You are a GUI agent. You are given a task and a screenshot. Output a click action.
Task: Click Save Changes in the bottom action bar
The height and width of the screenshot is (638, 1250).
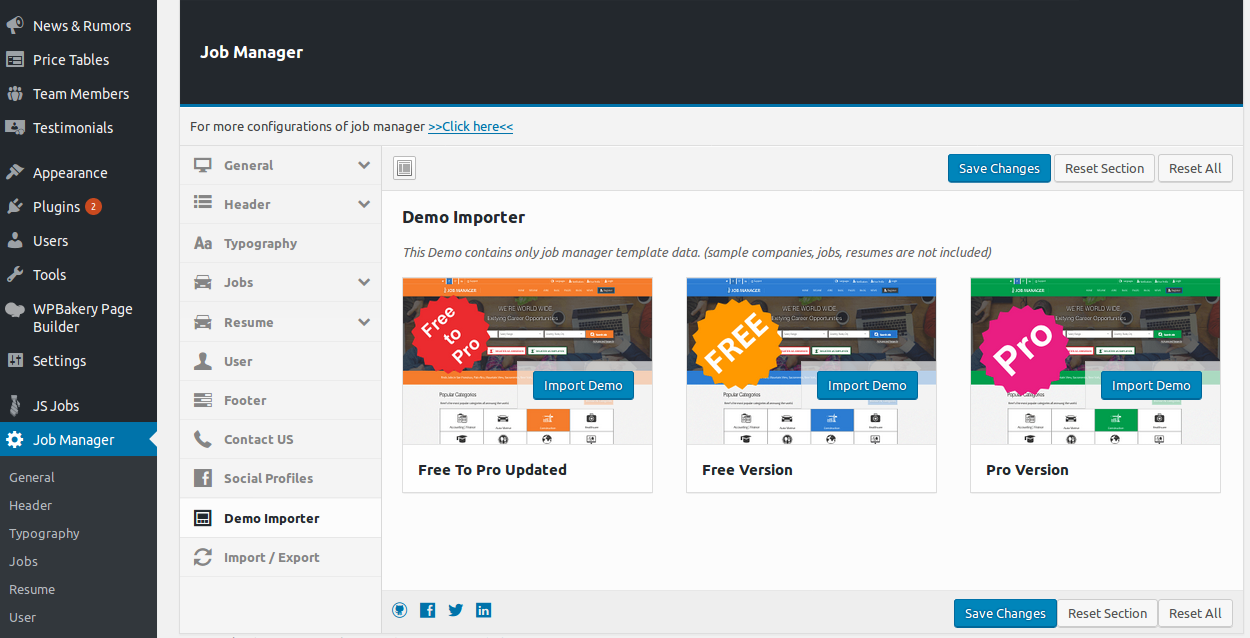[1005, 613]
